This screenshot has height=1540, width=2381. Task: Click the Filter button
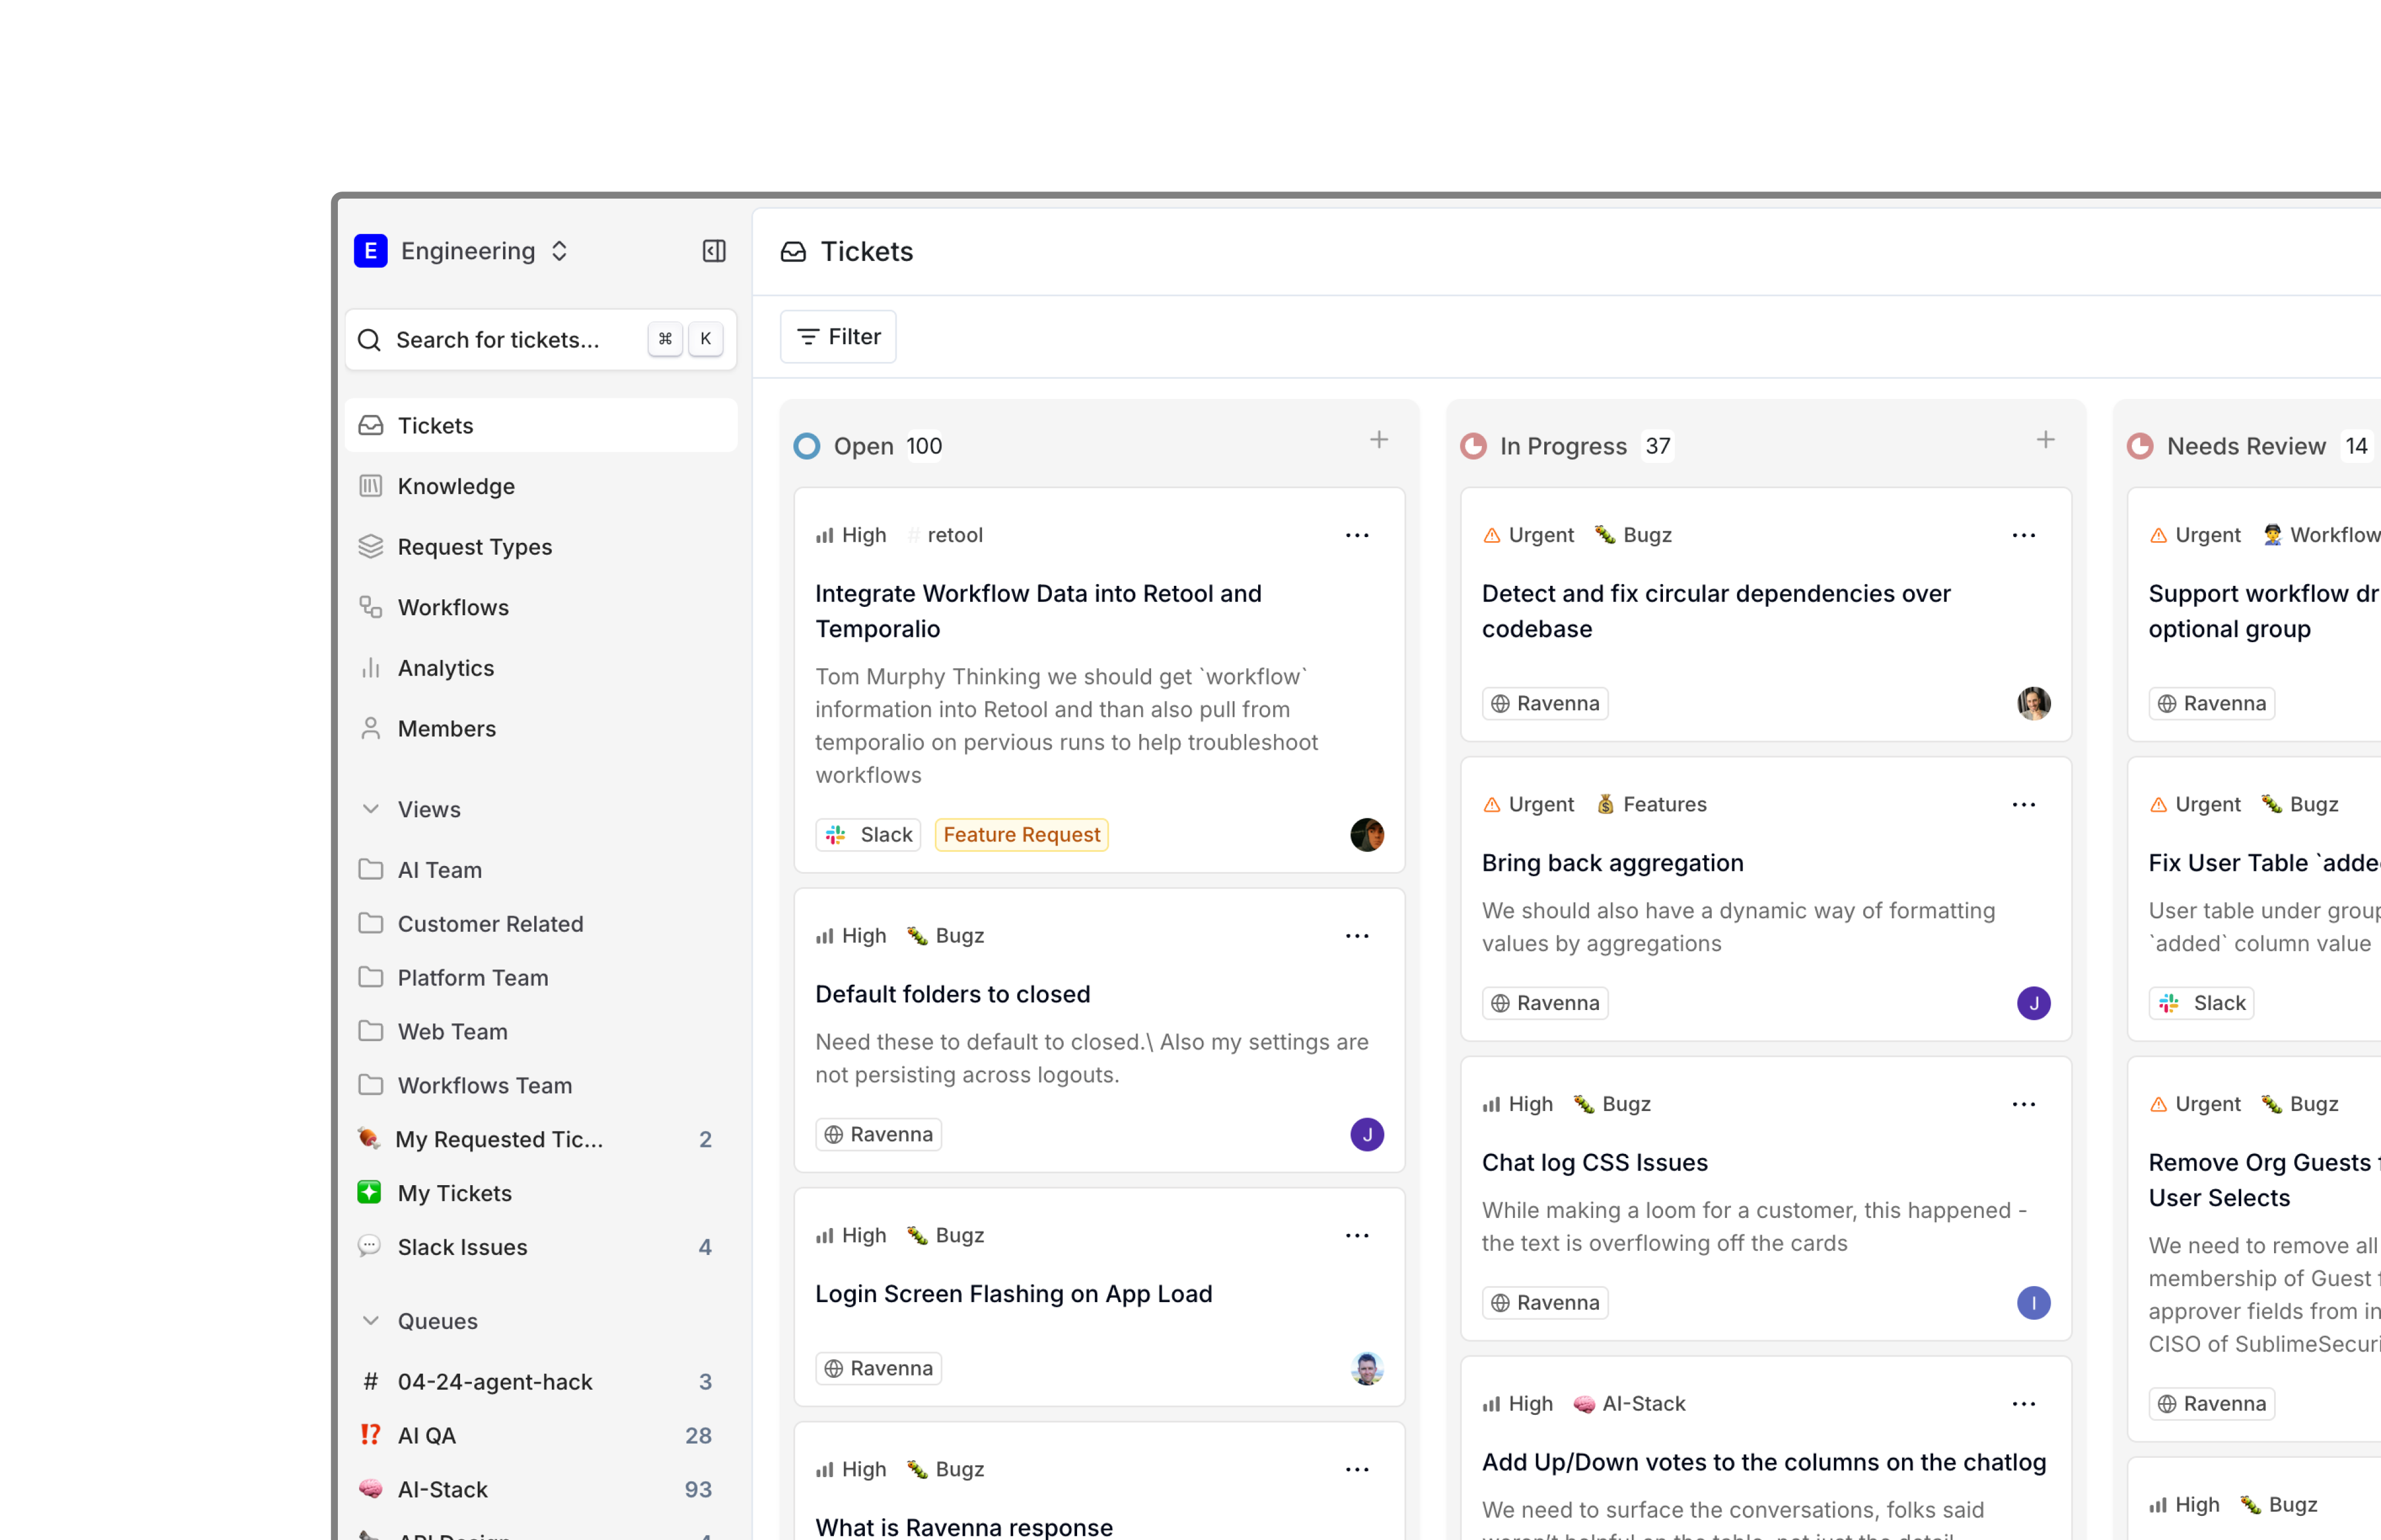838,337
